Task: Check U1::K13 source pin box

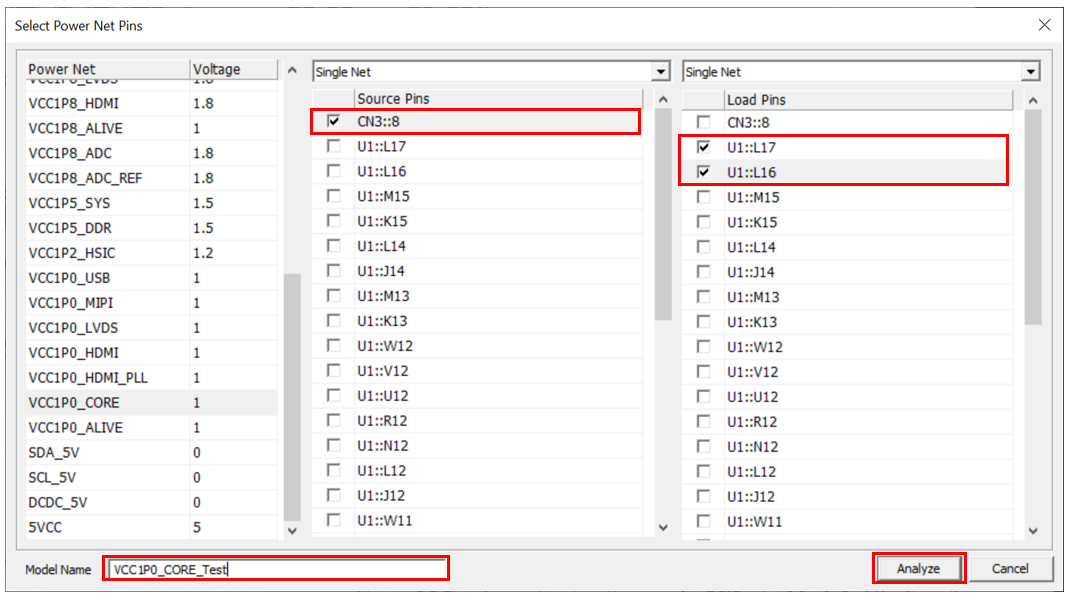Action: click(333, 321)
